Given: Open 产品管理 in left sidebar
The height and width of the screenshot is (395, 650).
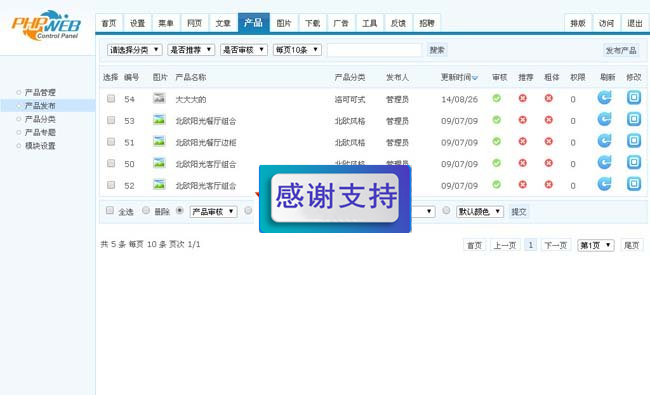Looking at the screenshot, I should (40, 92).
